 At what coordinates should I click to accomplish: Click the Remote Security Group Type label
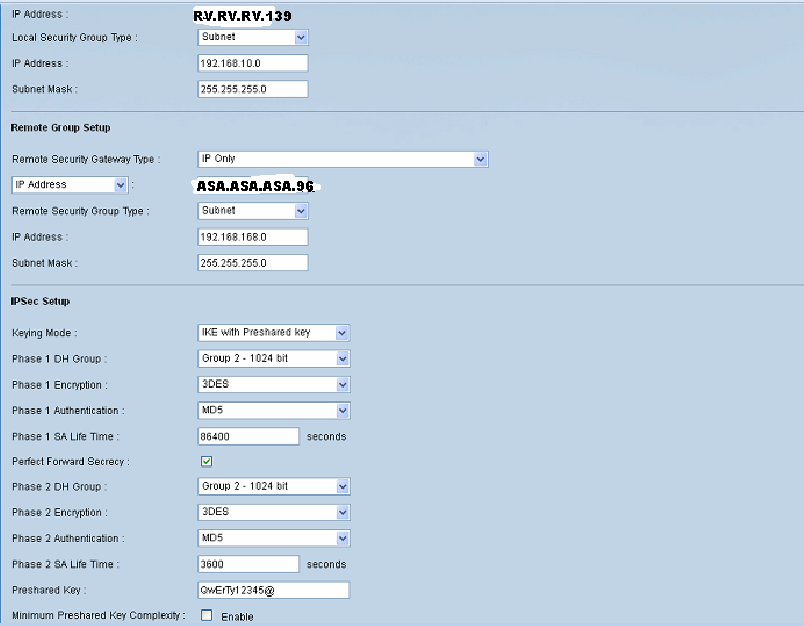(x=81, y=211)
